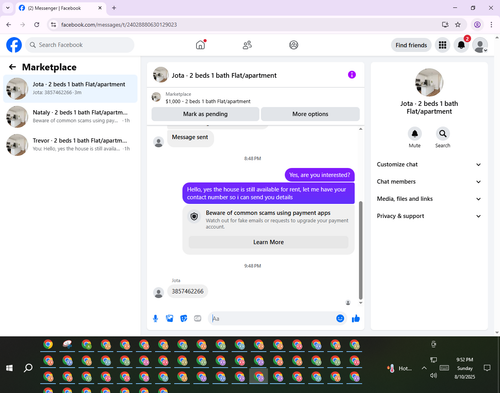Click the Marketplace back arrow
500x393 pixels.
[x=12, y=67]
